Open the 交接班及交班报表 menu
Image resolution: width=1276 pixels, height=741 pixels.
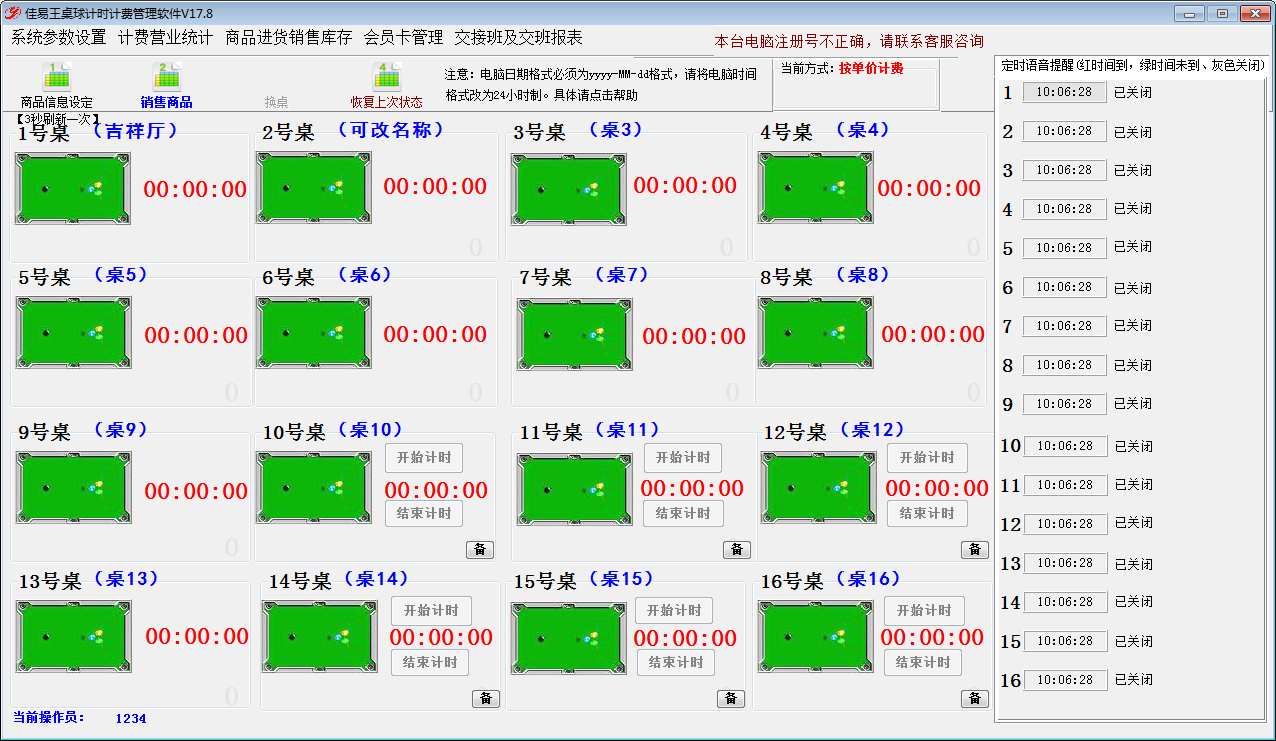pos(518,38)
